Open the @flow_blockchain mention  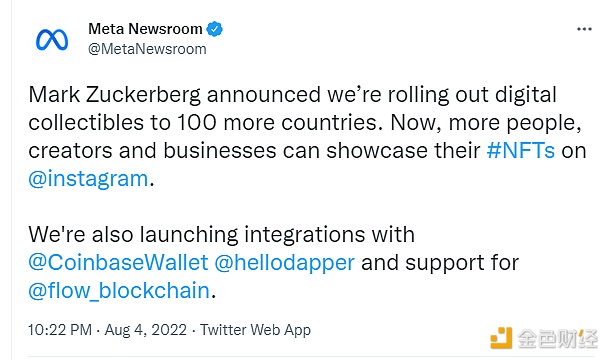click(119, 291)
